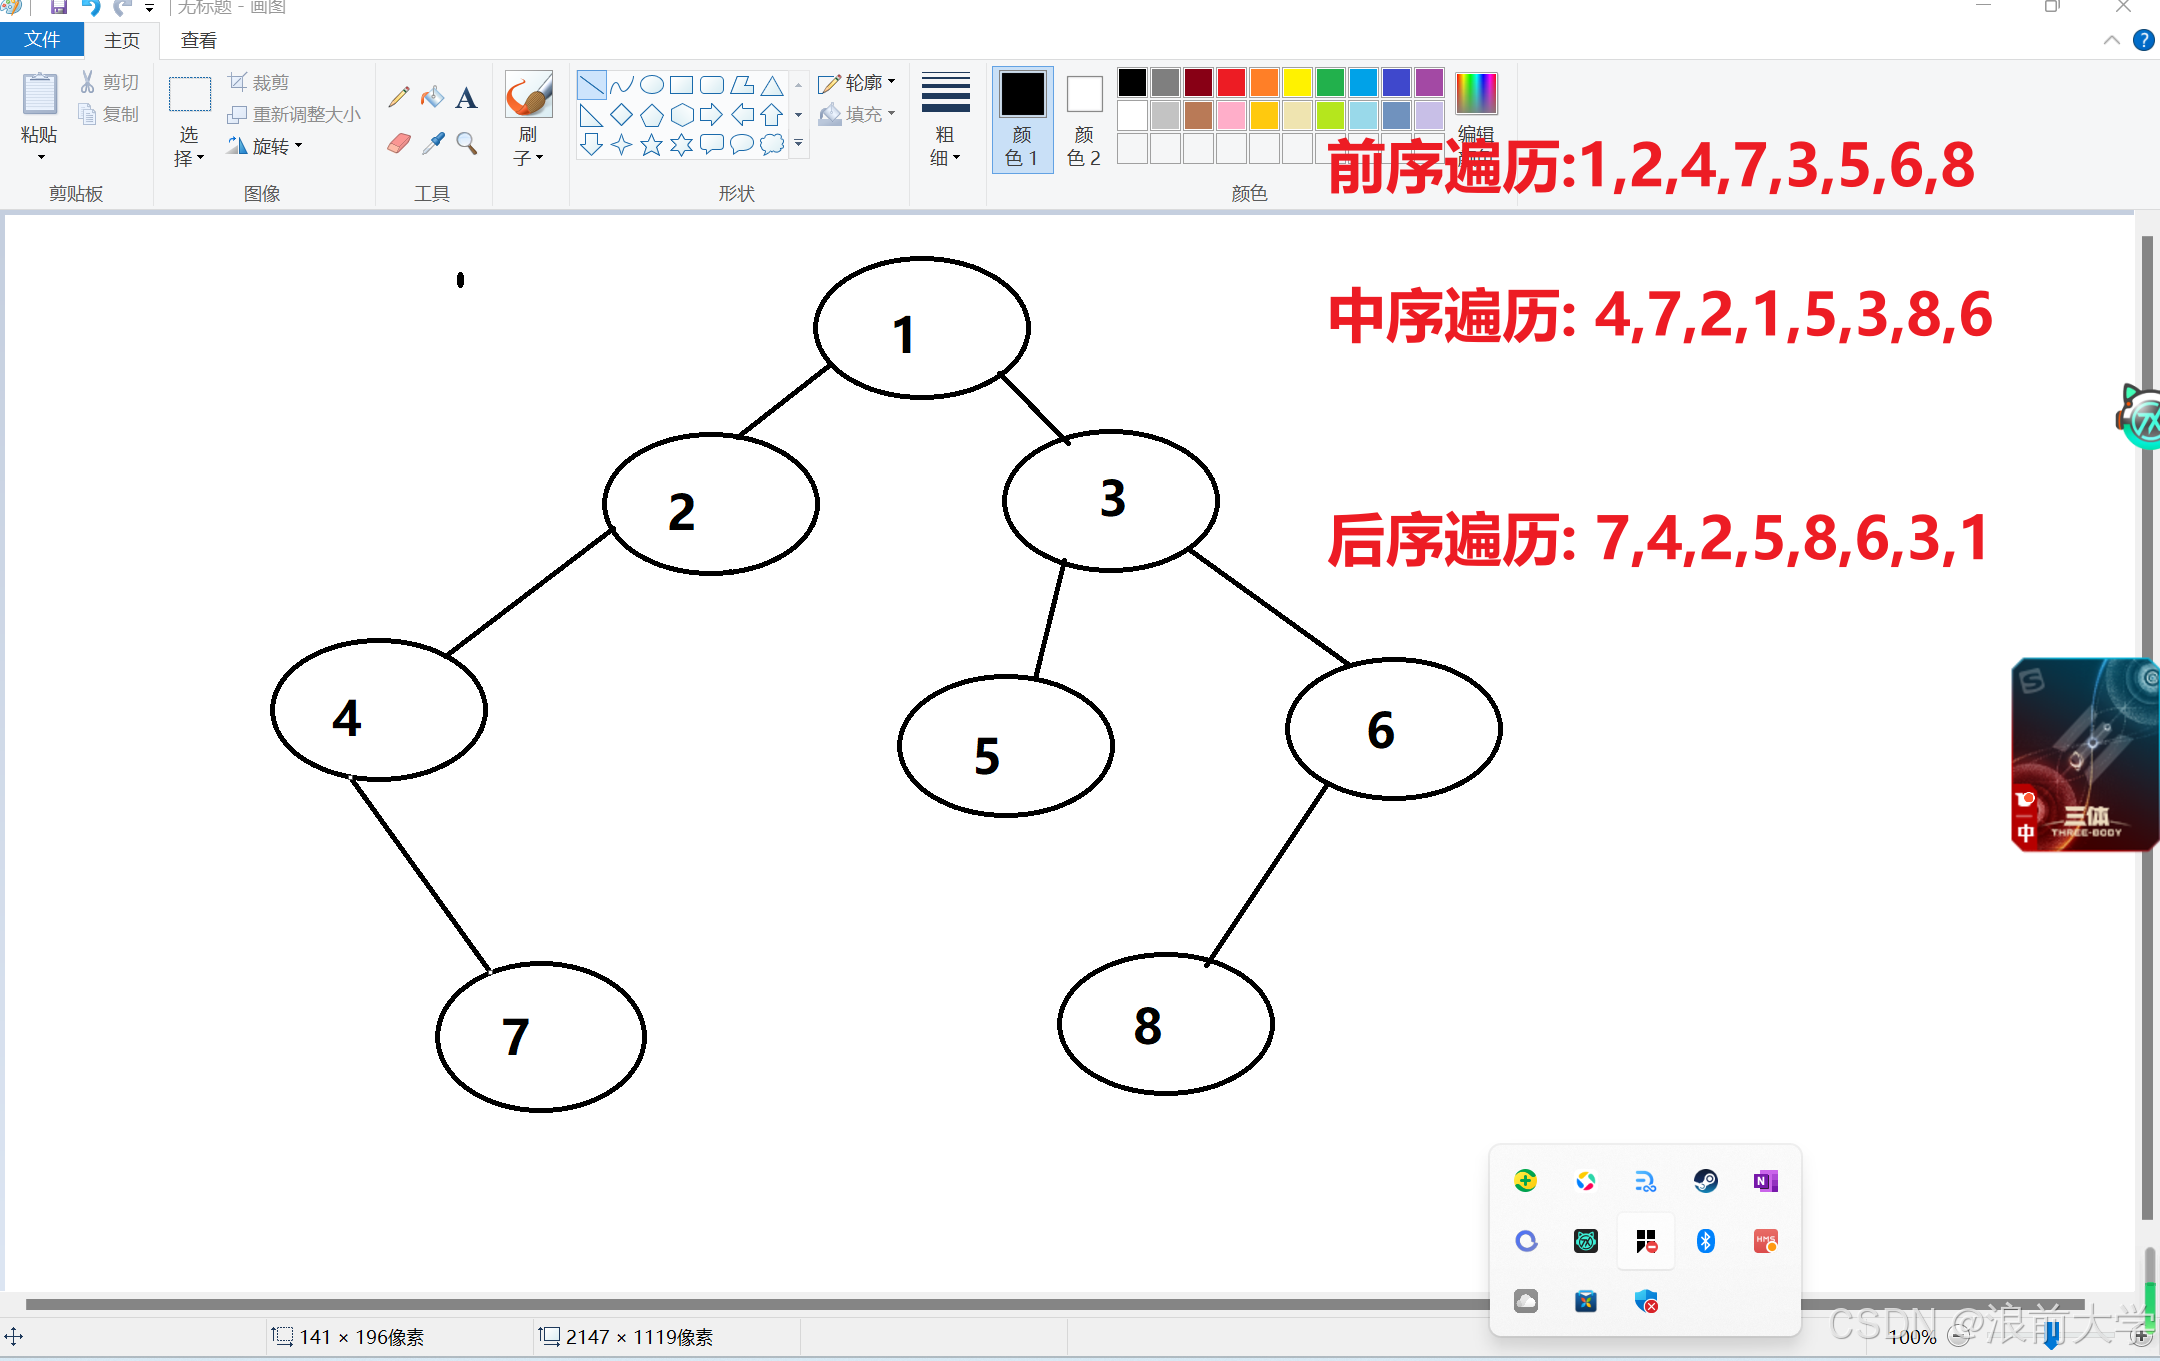
Task: Choose the Five-point star shape
Action: click(x=651, y=145)
